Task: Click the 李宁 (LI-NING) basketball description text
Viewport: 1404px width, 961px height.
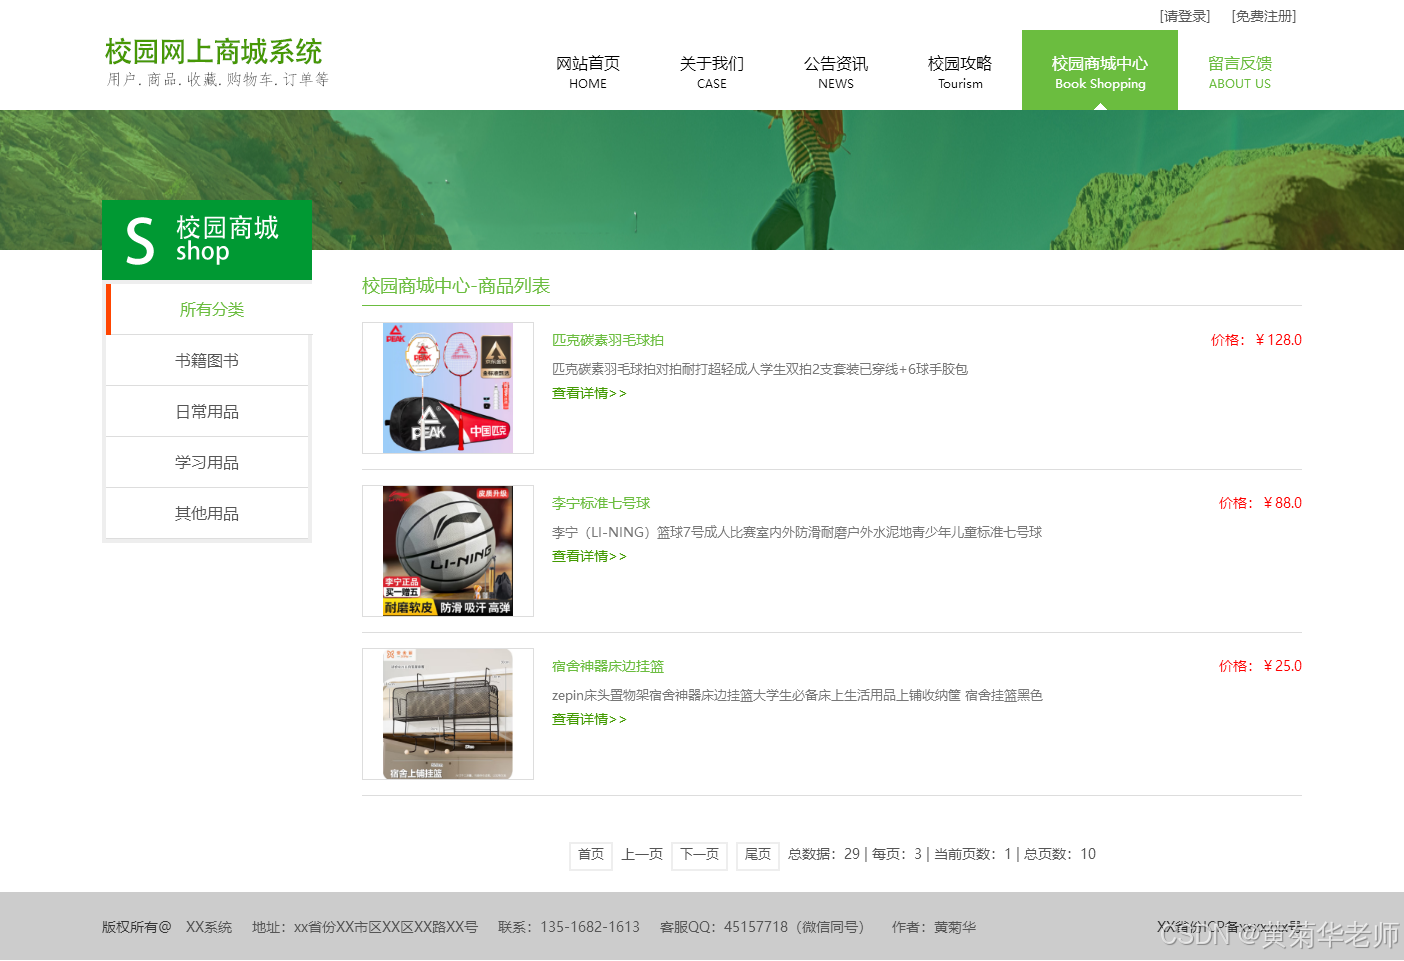Action: tap(797, 532)
